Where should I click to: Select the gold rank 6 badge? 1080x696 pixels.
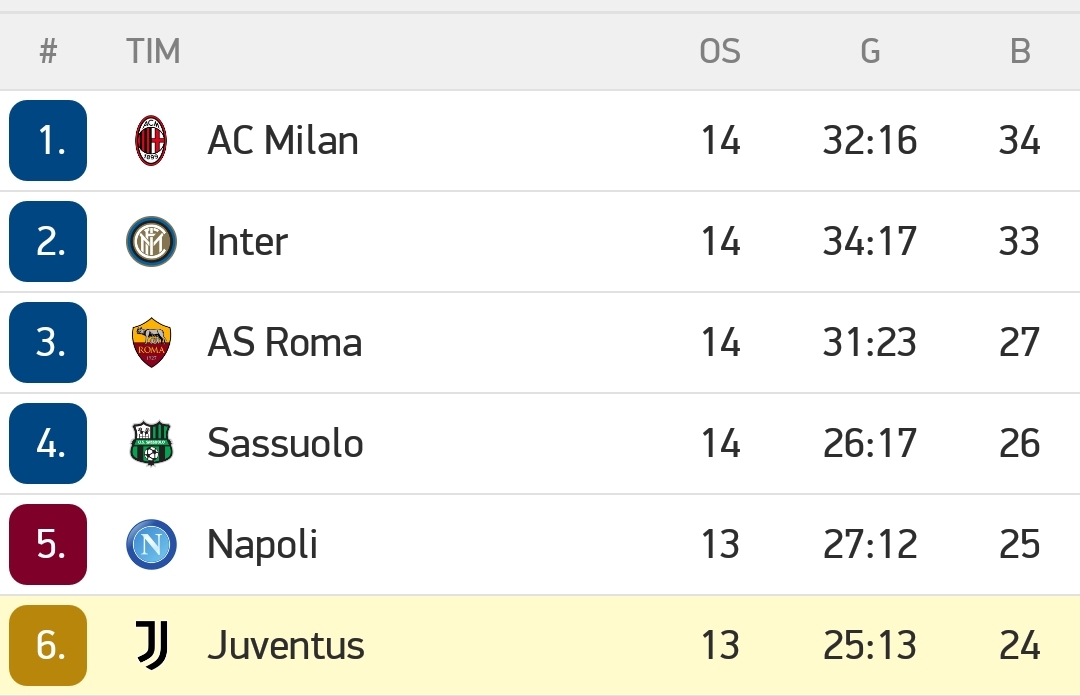(x=48, y=645)
